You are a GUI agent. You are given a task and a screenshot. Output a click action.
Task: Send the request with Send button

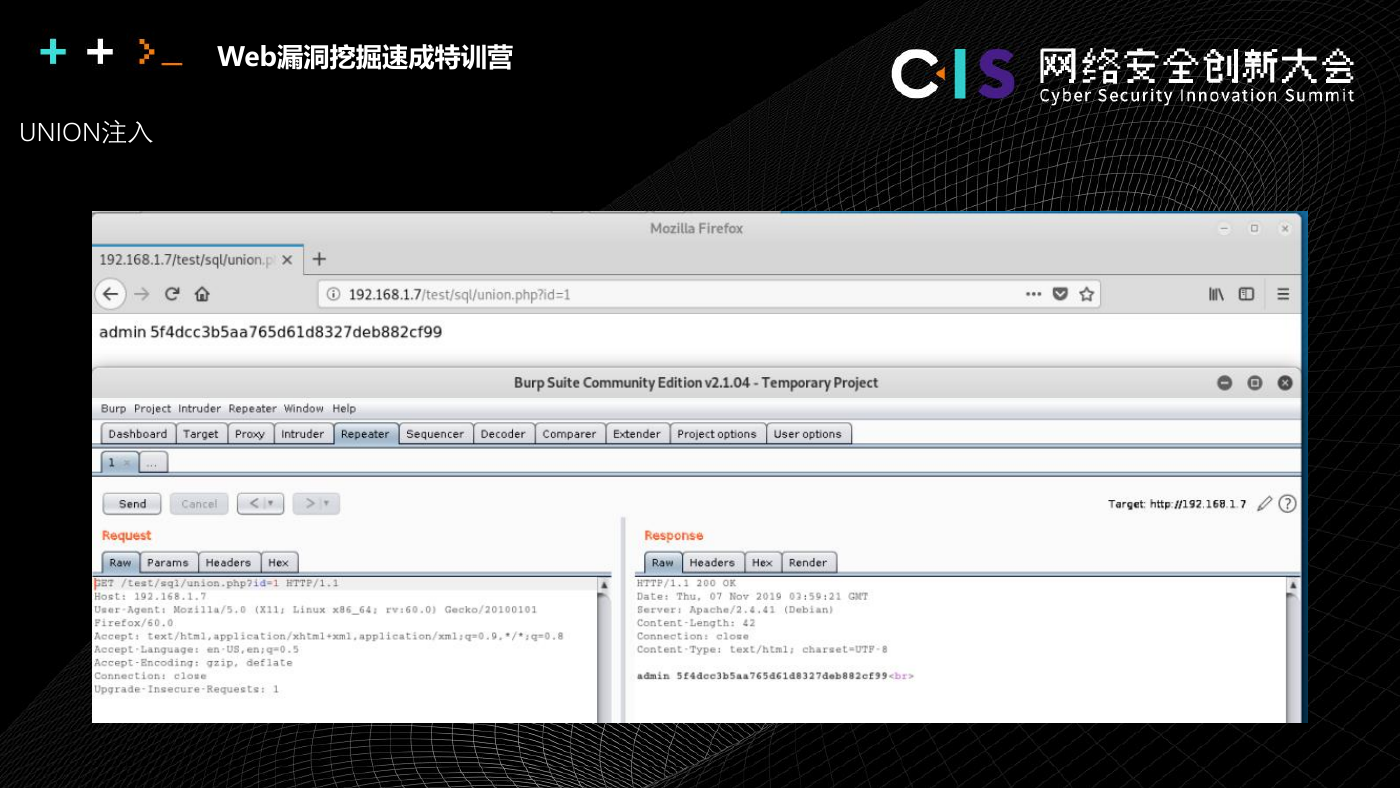tap(132, 504)
